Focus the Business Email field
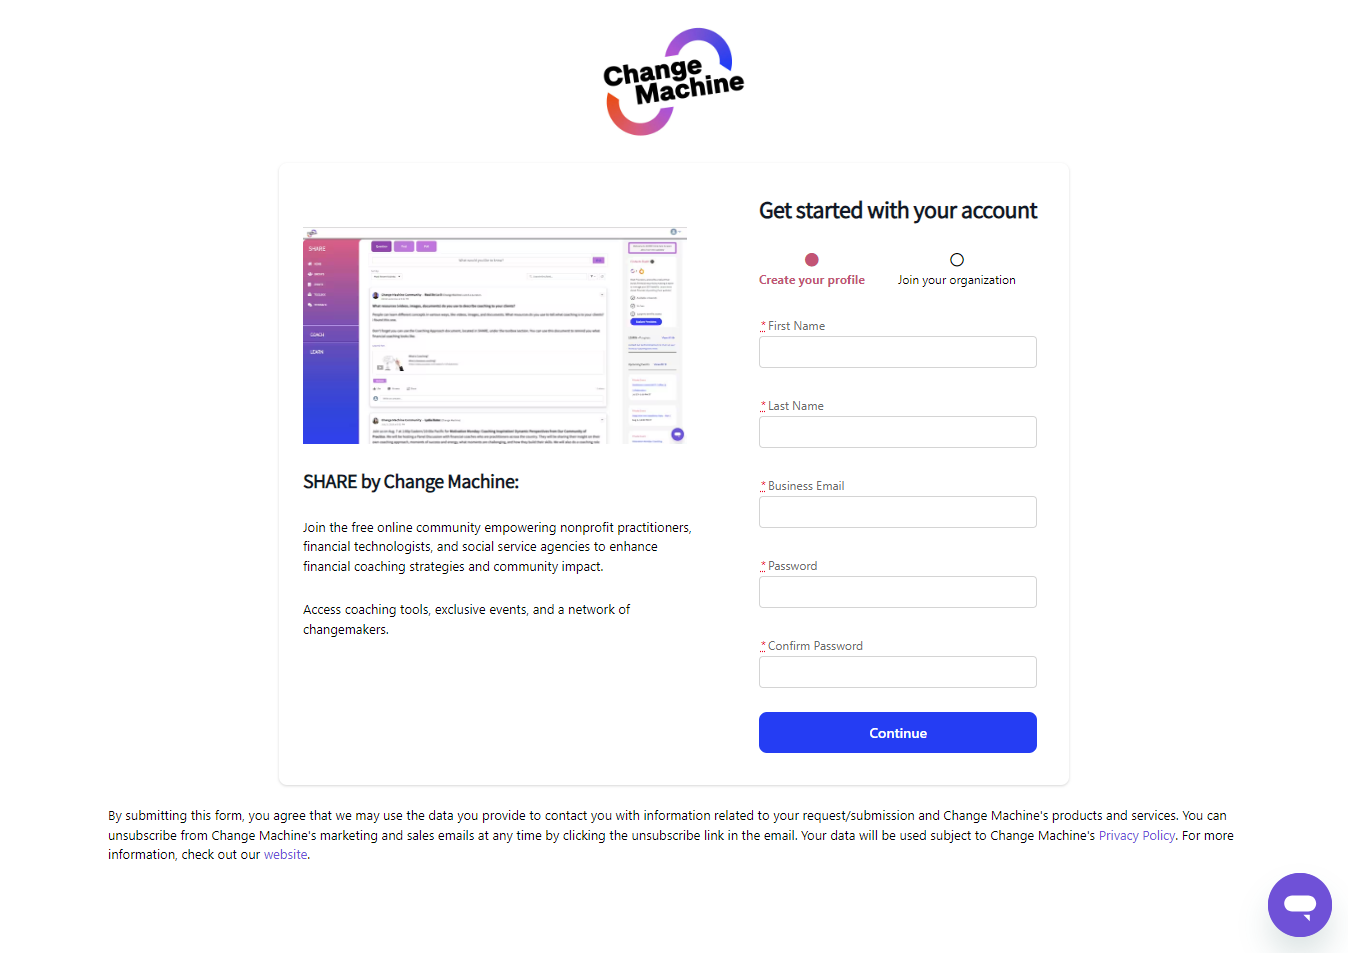 (x=898, y=512)
